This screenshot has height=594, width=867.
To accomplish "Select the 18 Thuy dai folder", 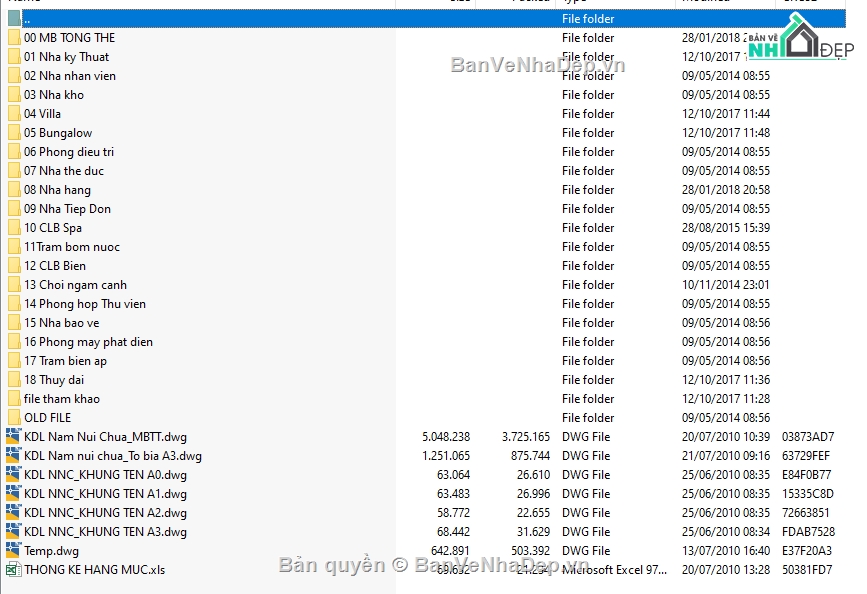I will click(x=54, y=380).
